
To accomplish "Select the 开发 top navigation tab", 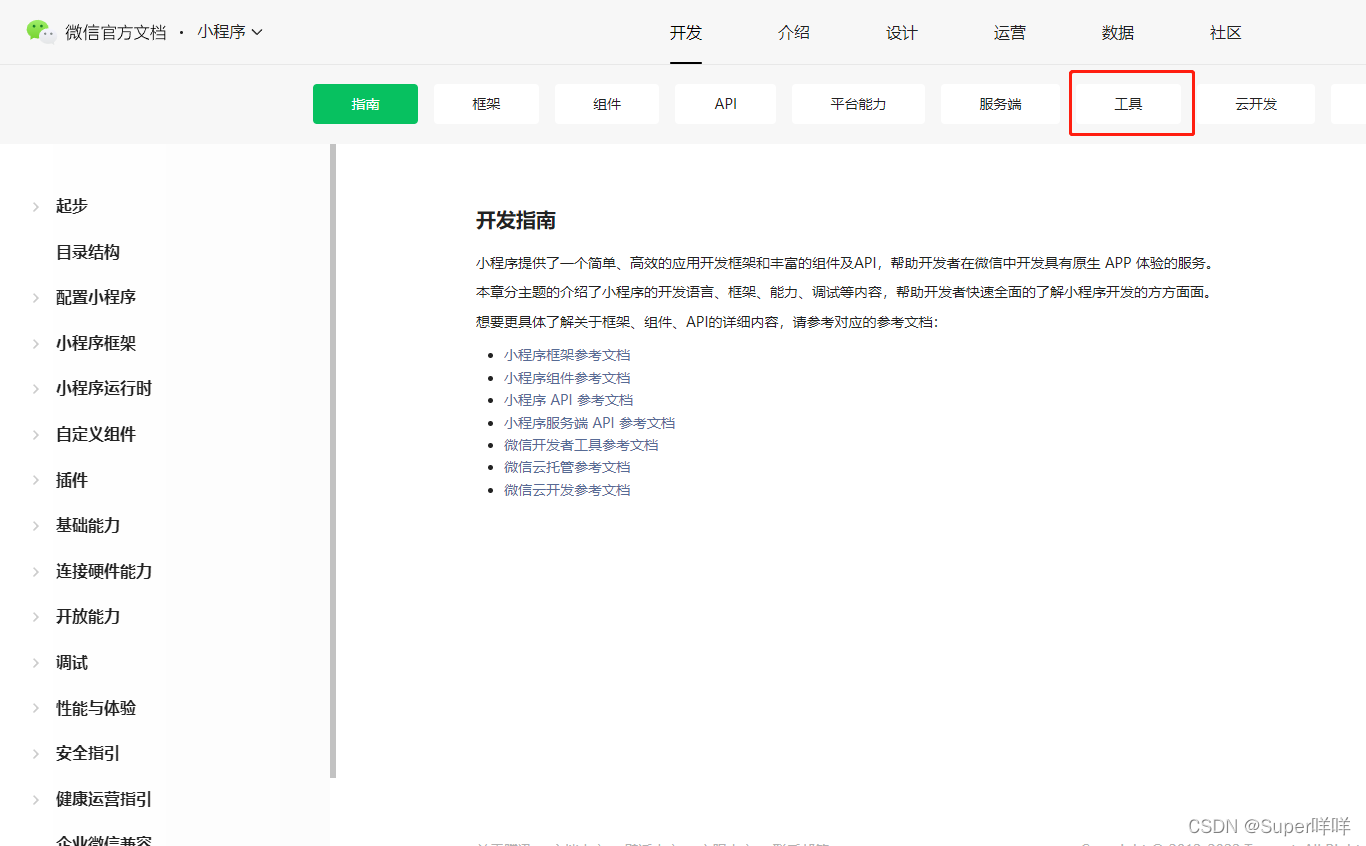I will point(686,33).
